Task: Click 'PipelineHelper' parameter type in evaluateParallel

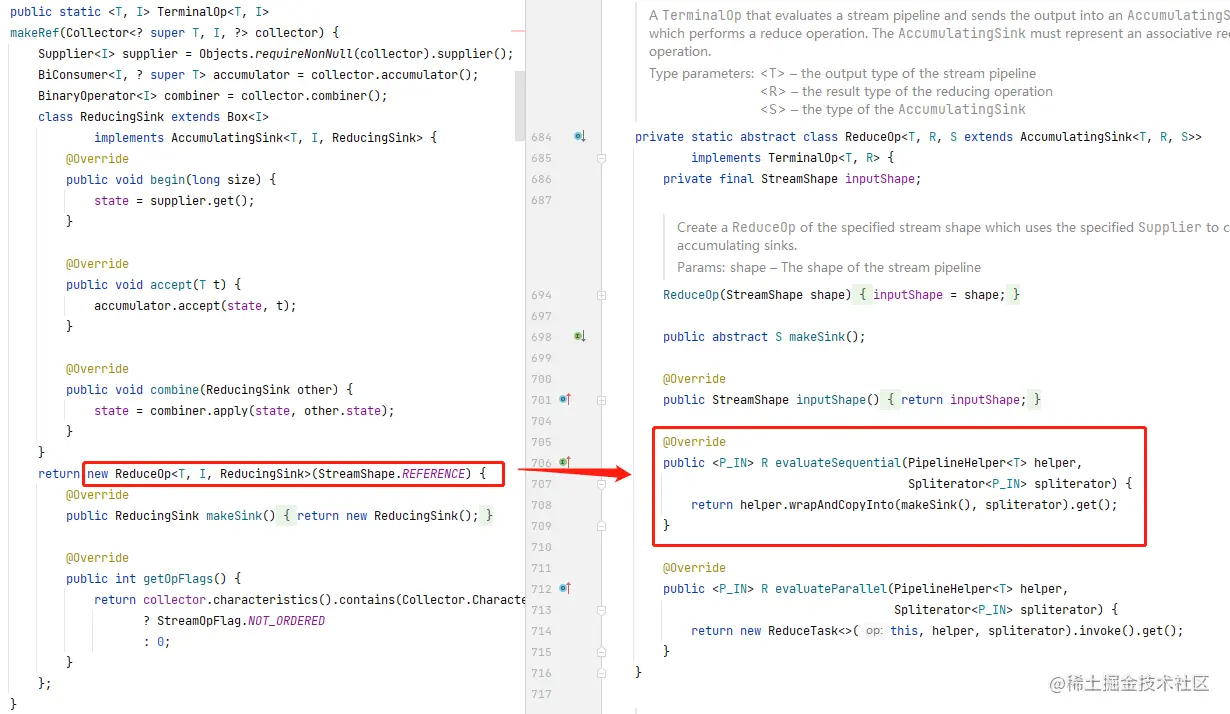Action: click(943, 589)
